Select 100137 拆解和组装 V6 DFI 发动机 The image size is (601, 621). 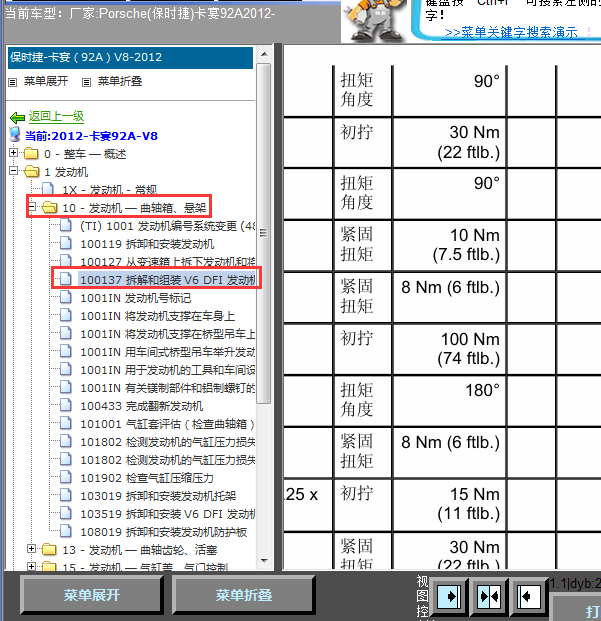[167, 280]
